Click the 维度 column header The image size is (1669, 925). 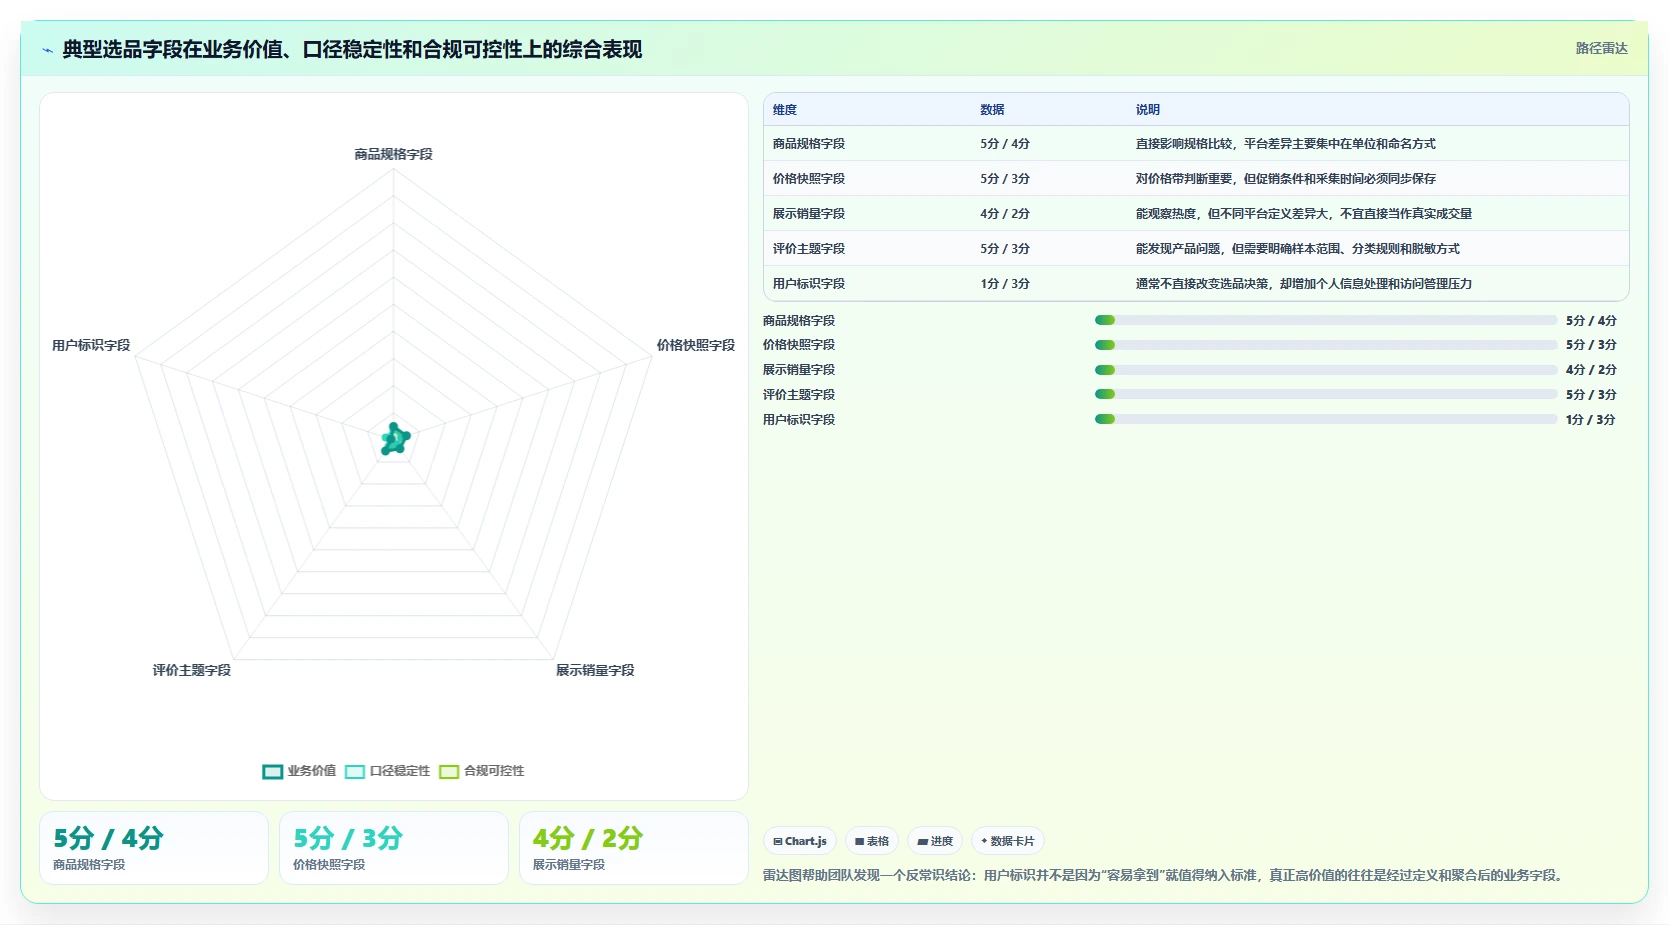(785, 110)
